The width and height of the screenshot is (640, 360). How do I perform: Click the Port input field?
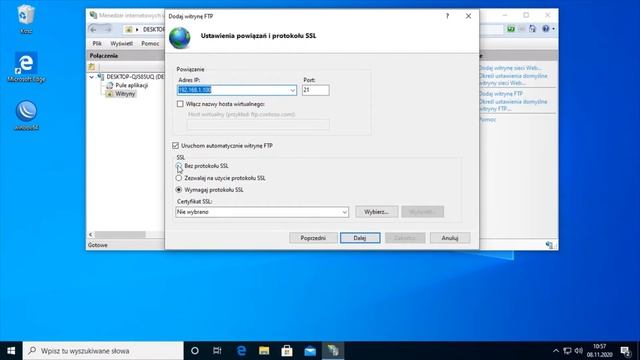(x=316, y=90)
